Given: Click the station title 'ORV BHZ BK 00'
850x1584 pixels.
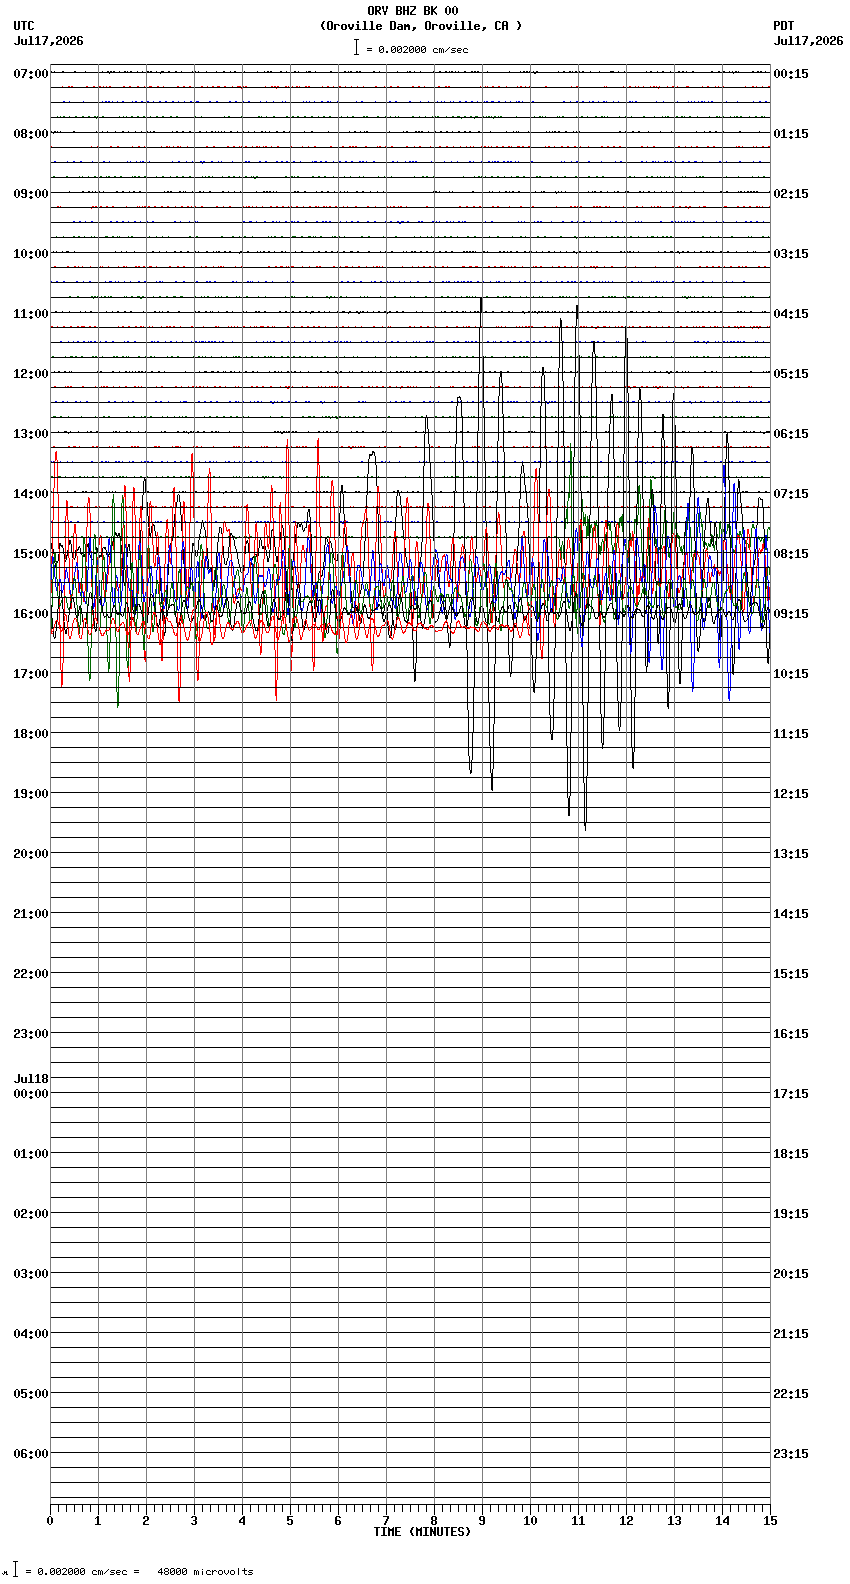Looking at the screenshot, I should [413, 11].
